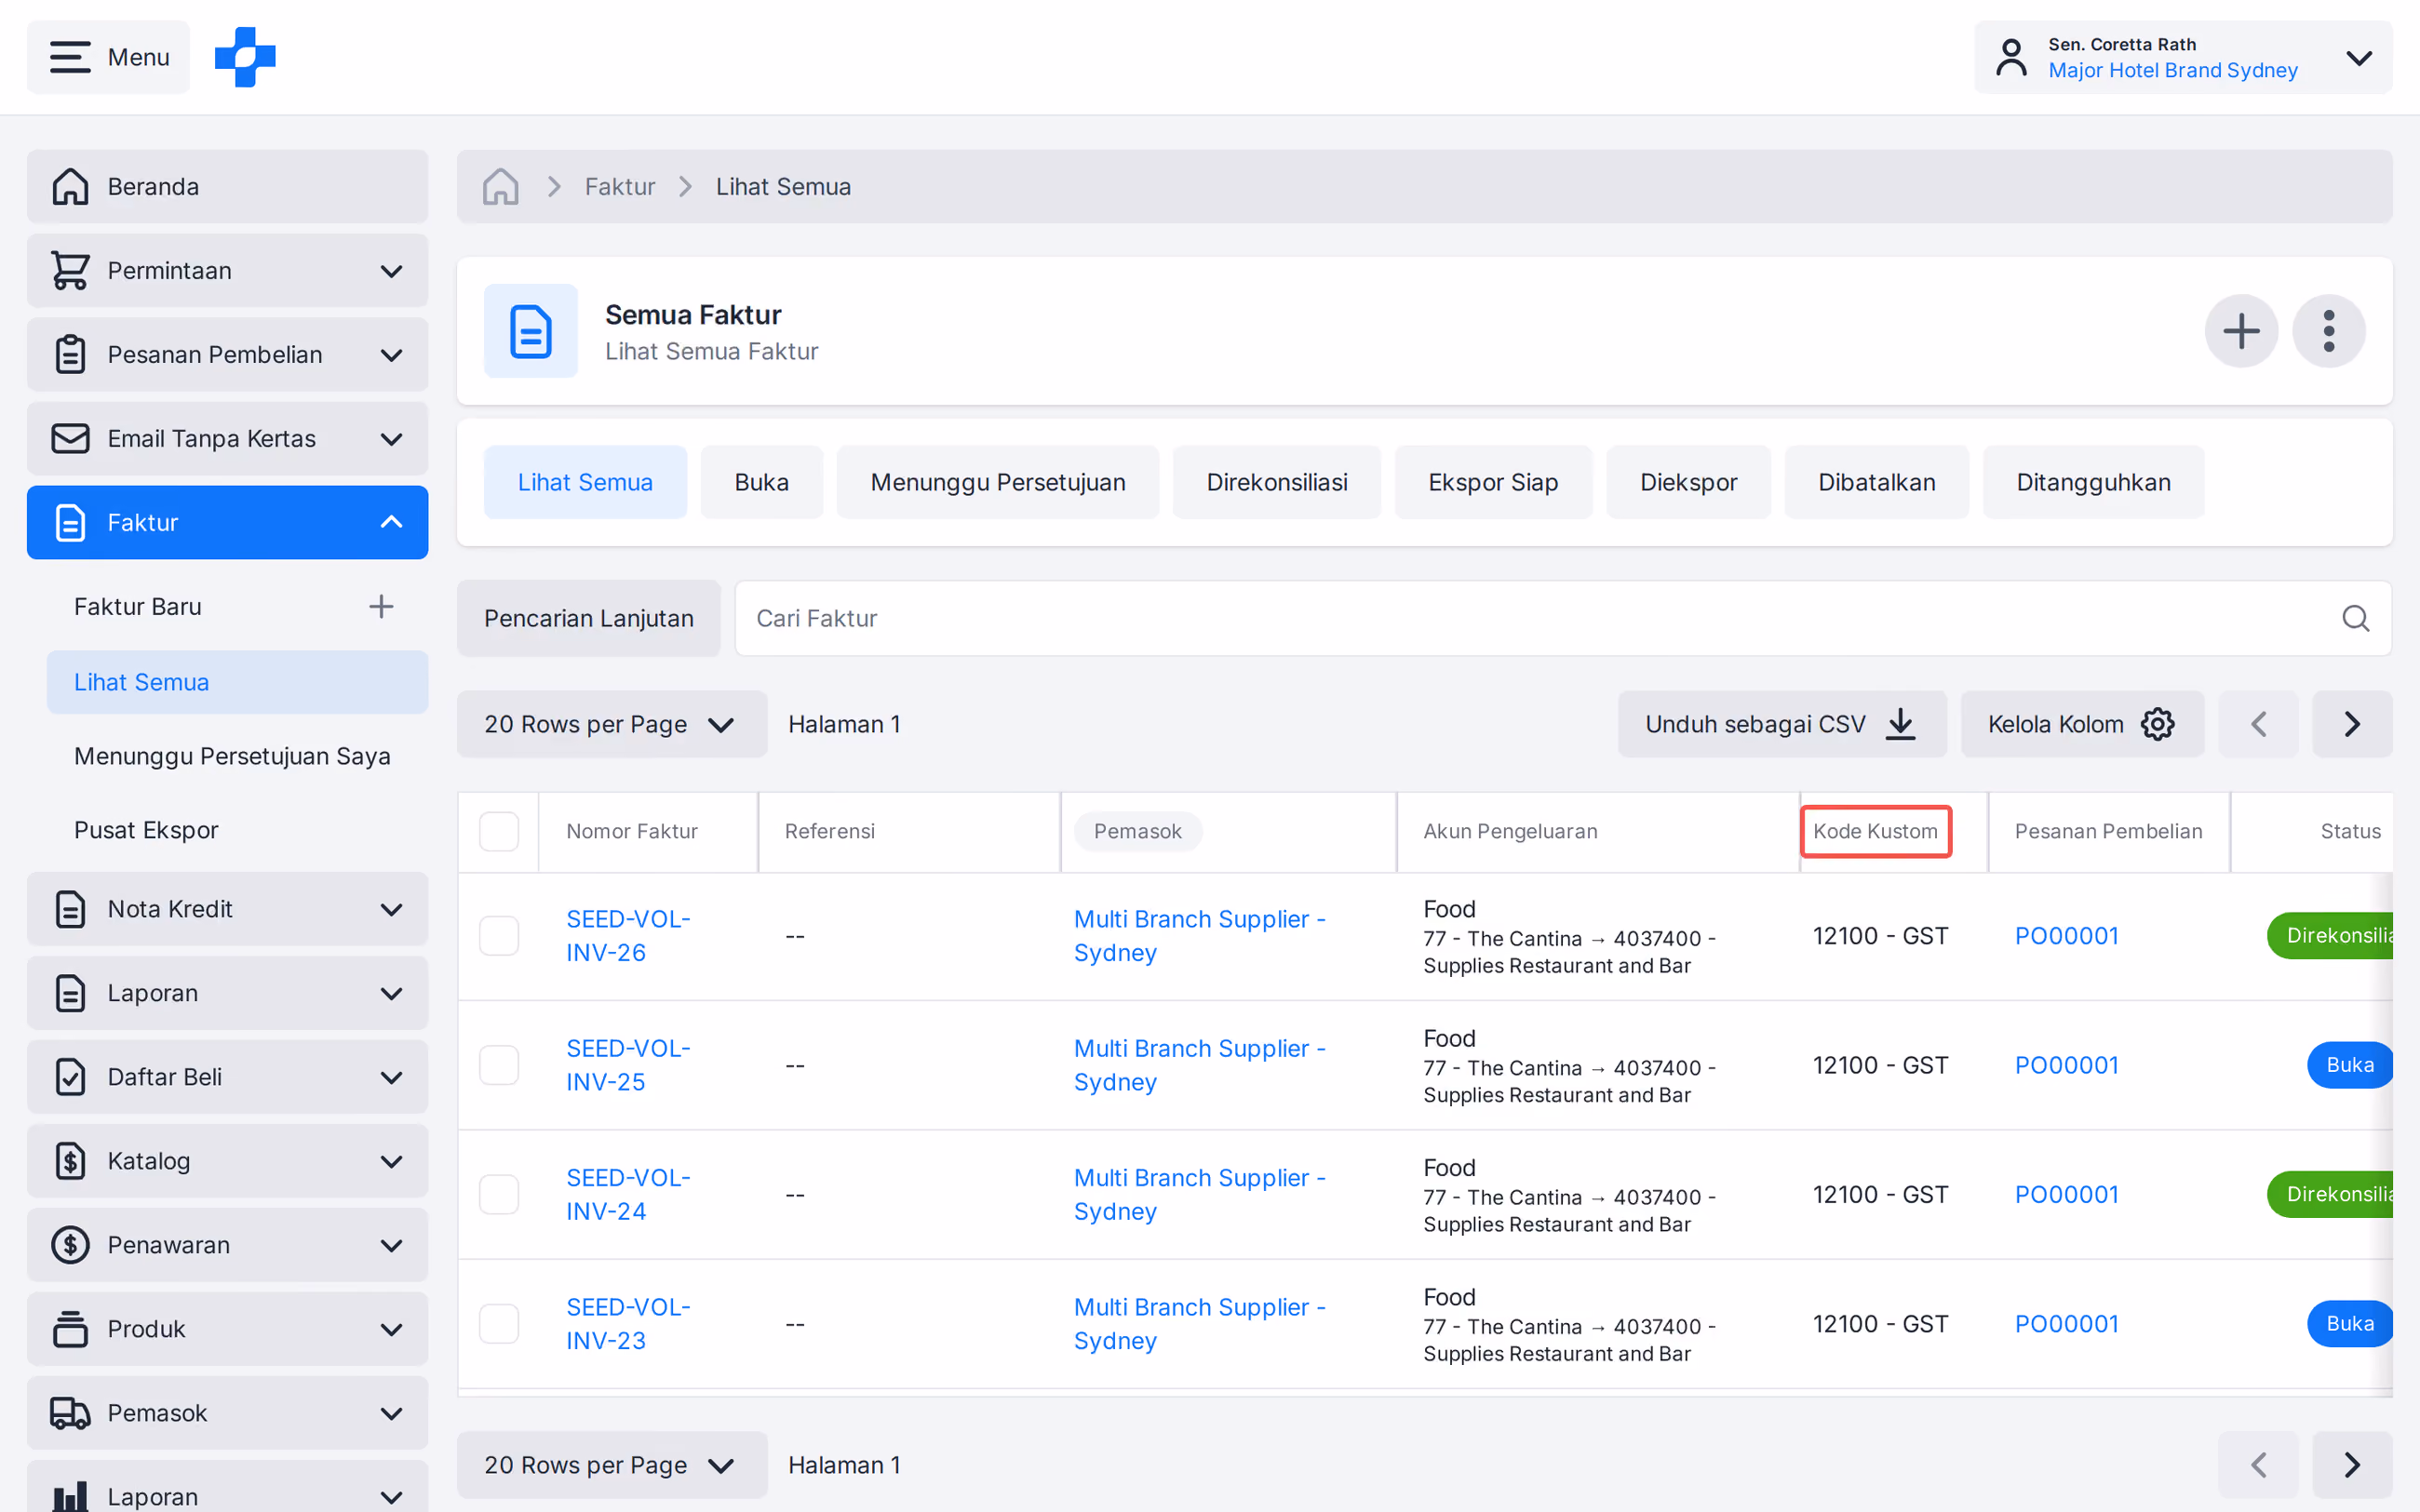Click the home breadcrumb icon

coord(500,187)
